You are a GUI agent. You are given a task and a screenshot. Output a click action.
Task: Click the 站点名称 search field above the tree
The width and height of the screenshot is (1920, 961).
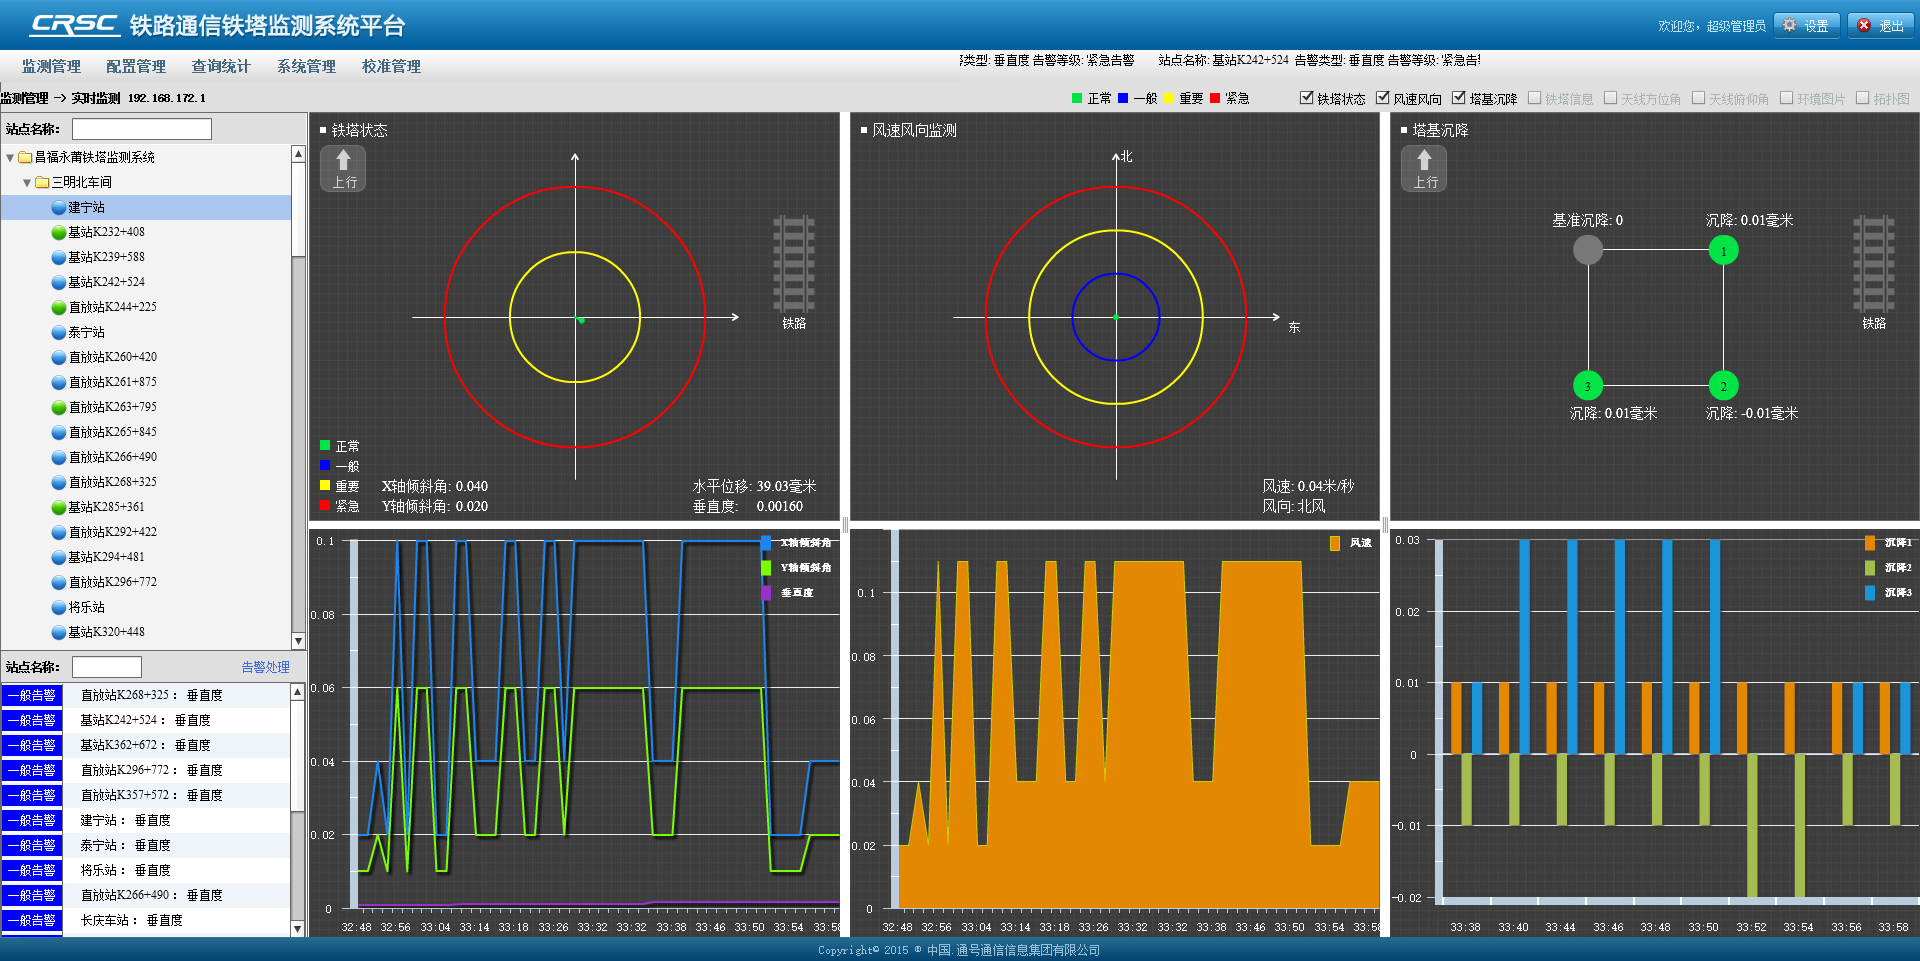[x=142, y=129]
